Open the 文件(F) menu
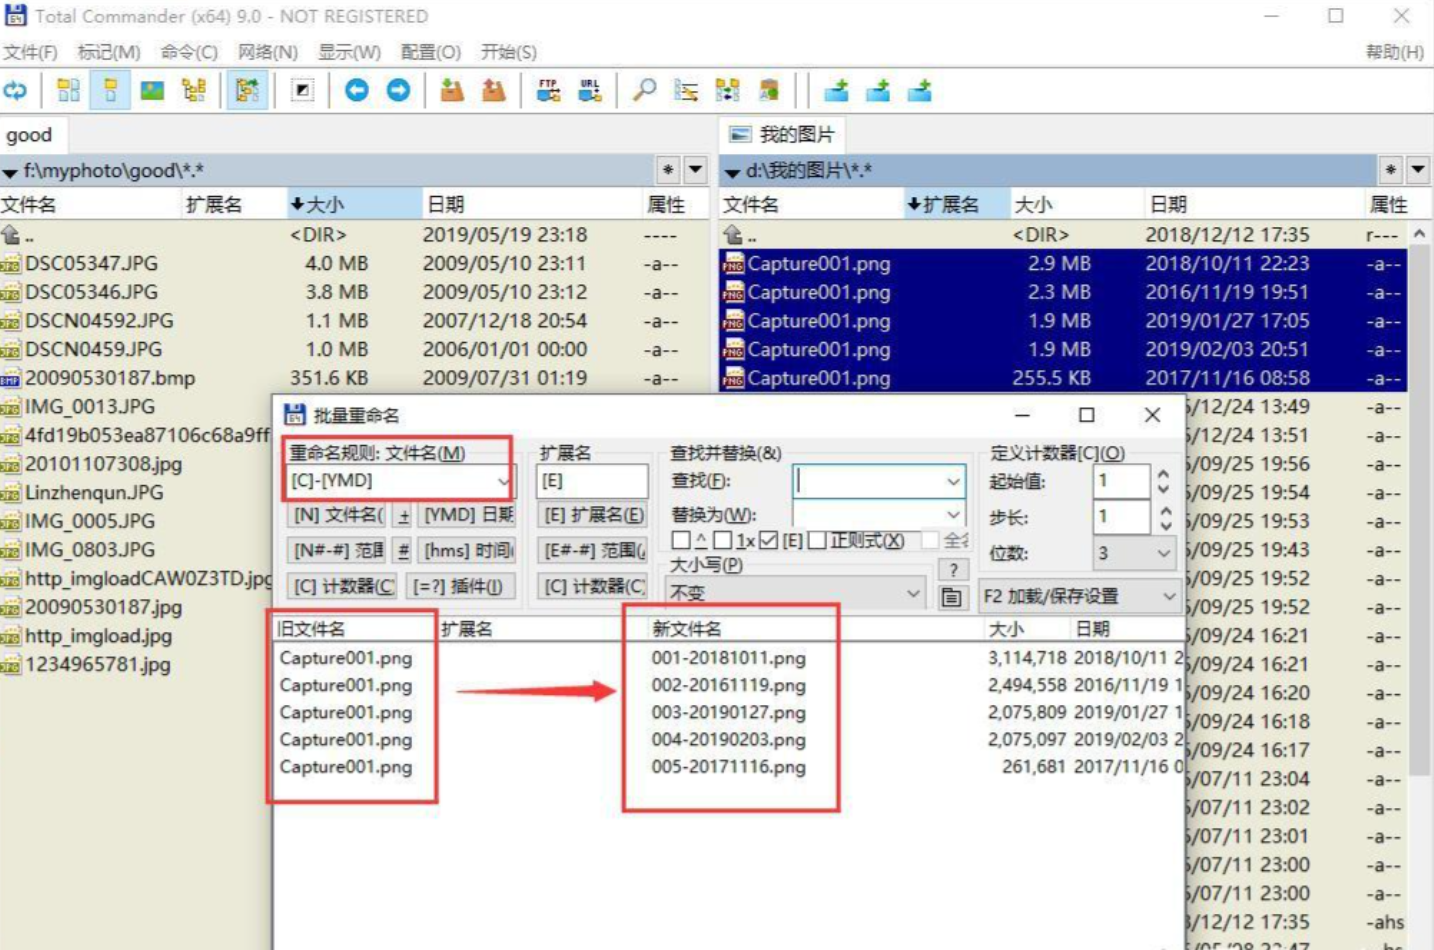Viewport: 1434px width, 950px height. (30, 52)
